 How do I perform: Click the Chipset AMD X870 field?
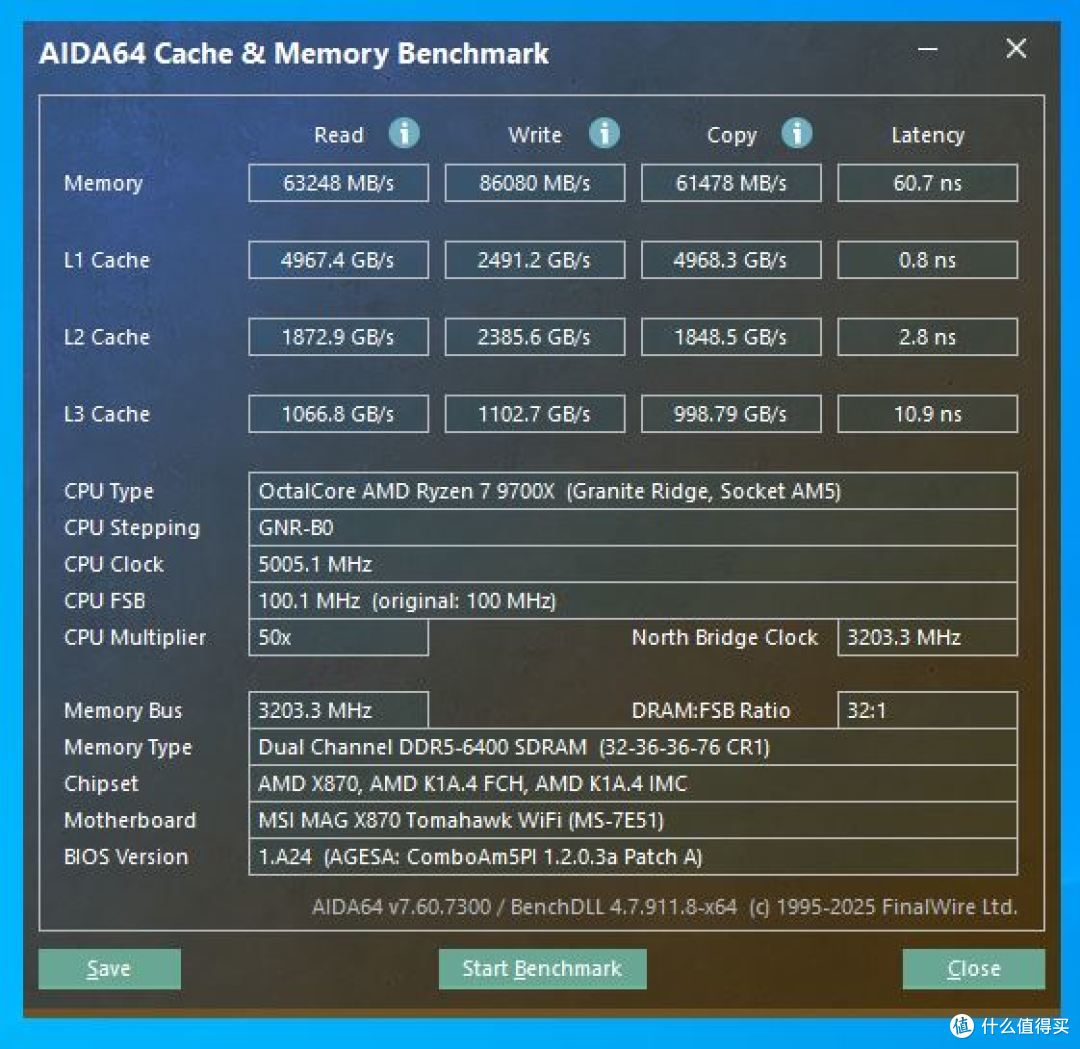tap(633, 783)
